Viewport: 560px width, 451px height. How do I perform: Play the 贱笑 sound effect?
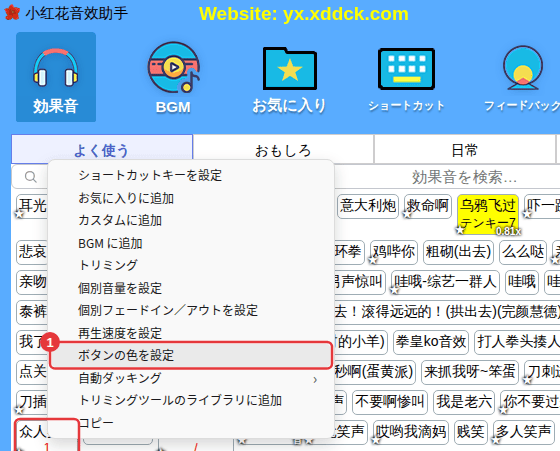coord(471,432)
